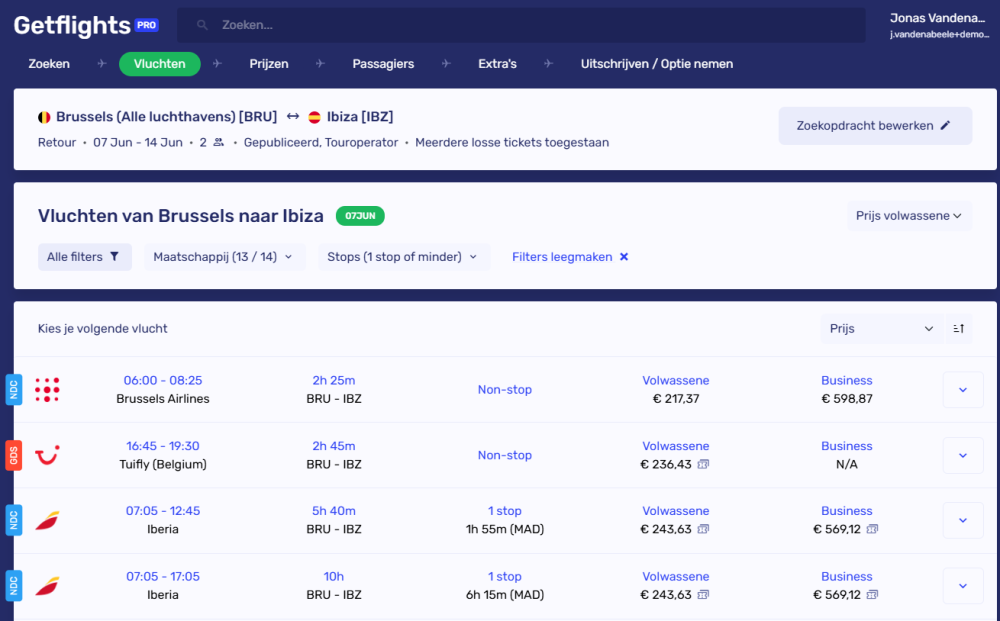
Task: Select the Iberia logo on the 07:05 flight
Action: pyautogui.click(x=46, y=520)
